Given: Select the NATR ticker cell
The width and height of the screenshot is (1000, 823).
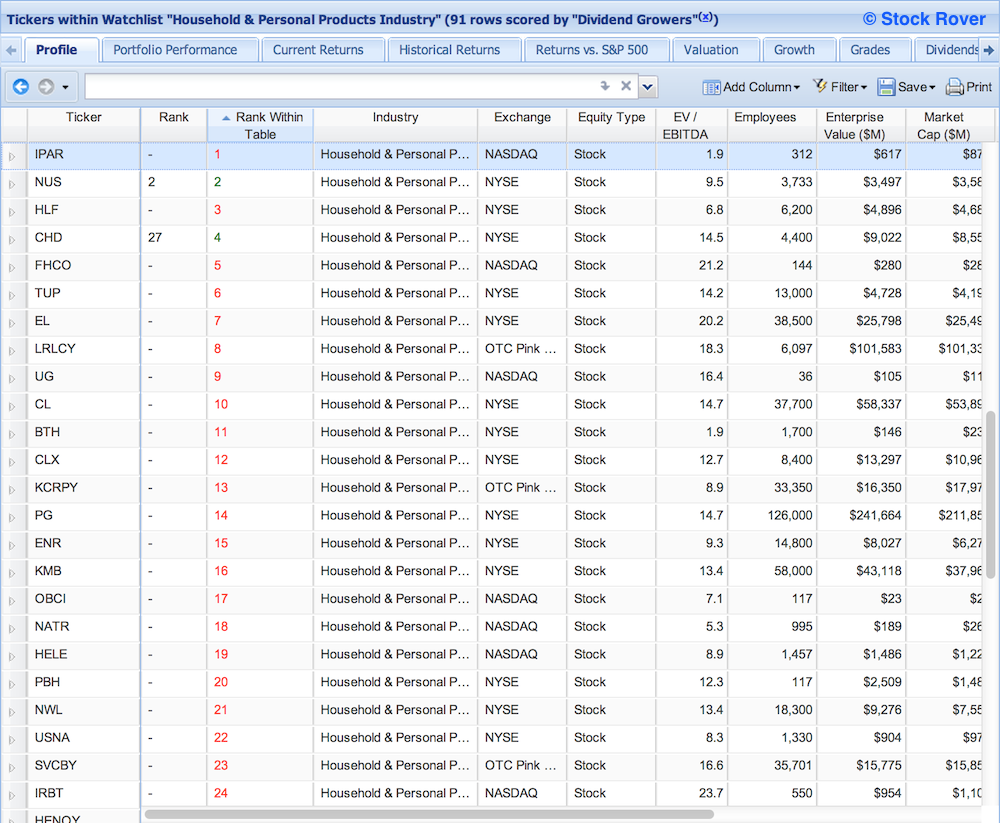Looking at the screenshot, I should click(x=84, y=627).
